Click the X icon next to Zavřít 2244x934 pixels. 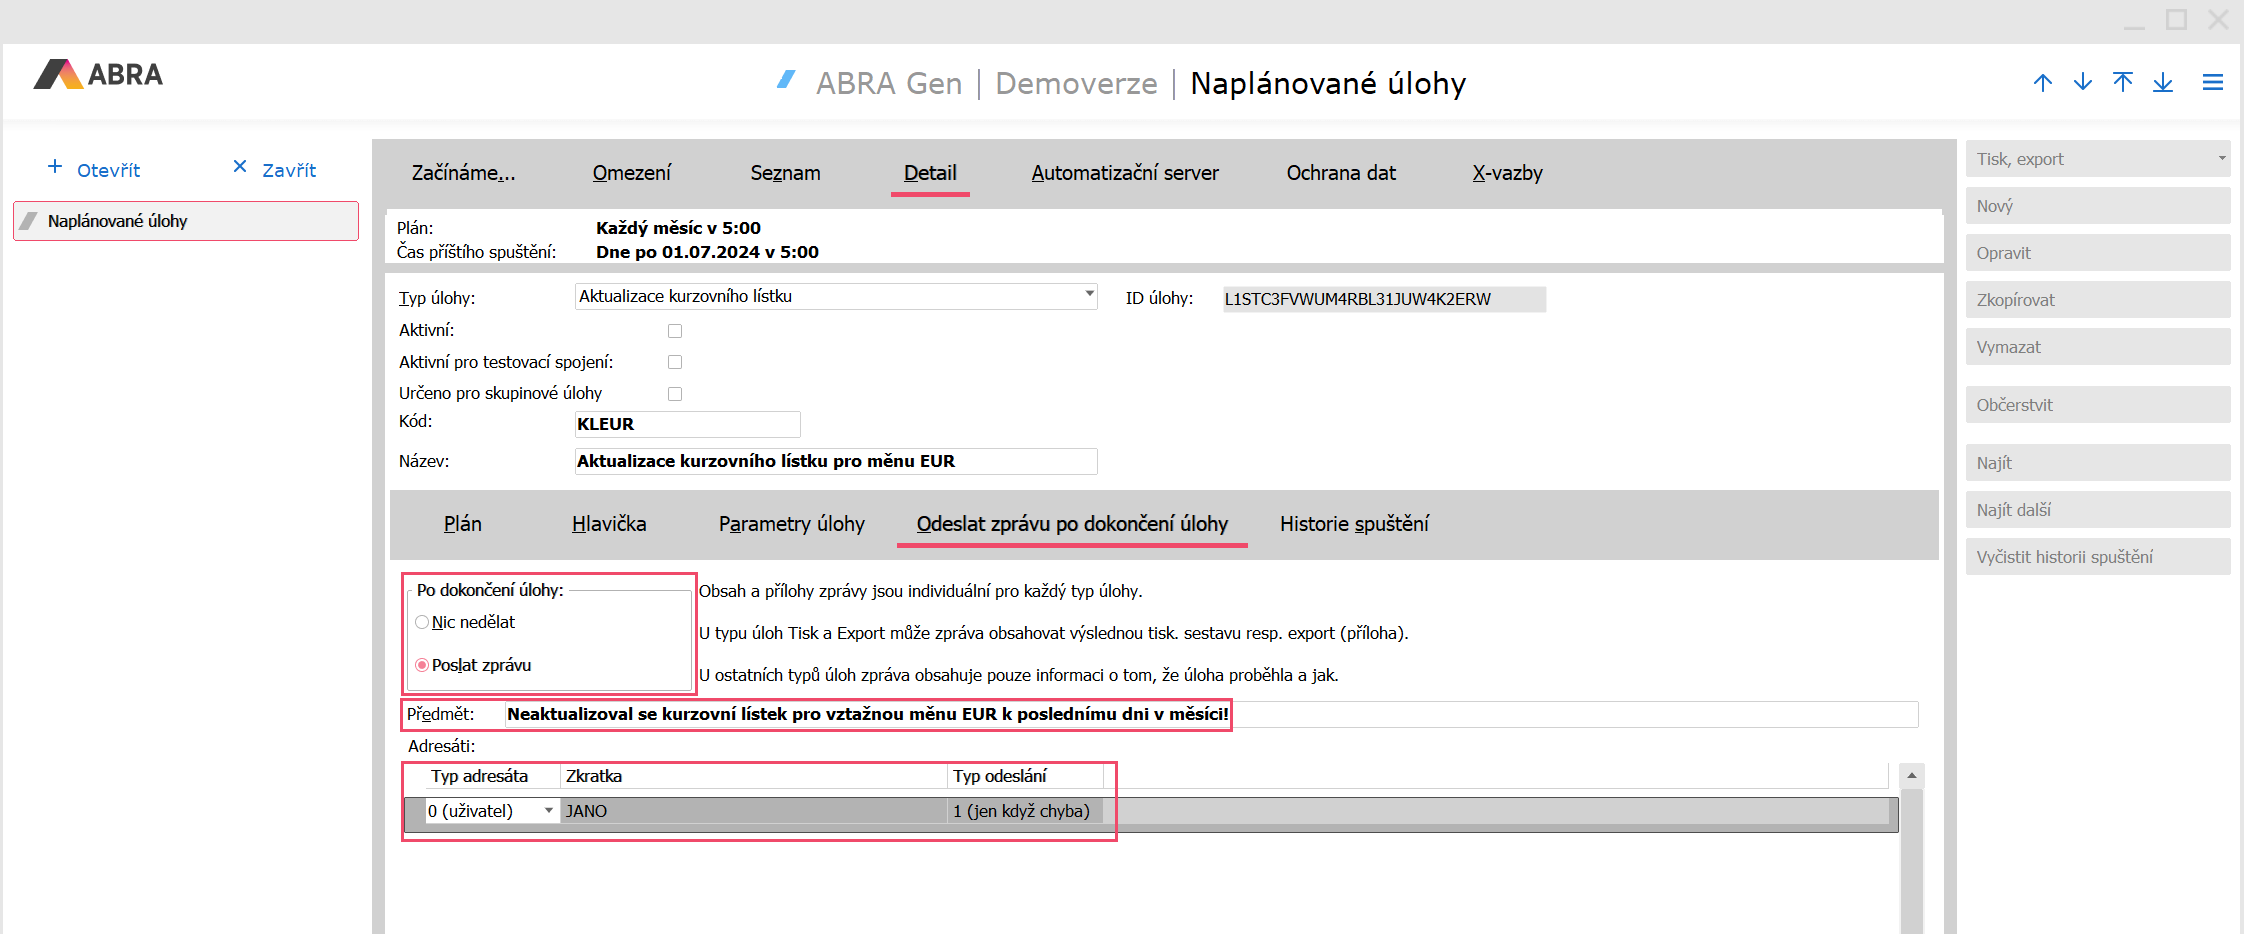(240, 167)
